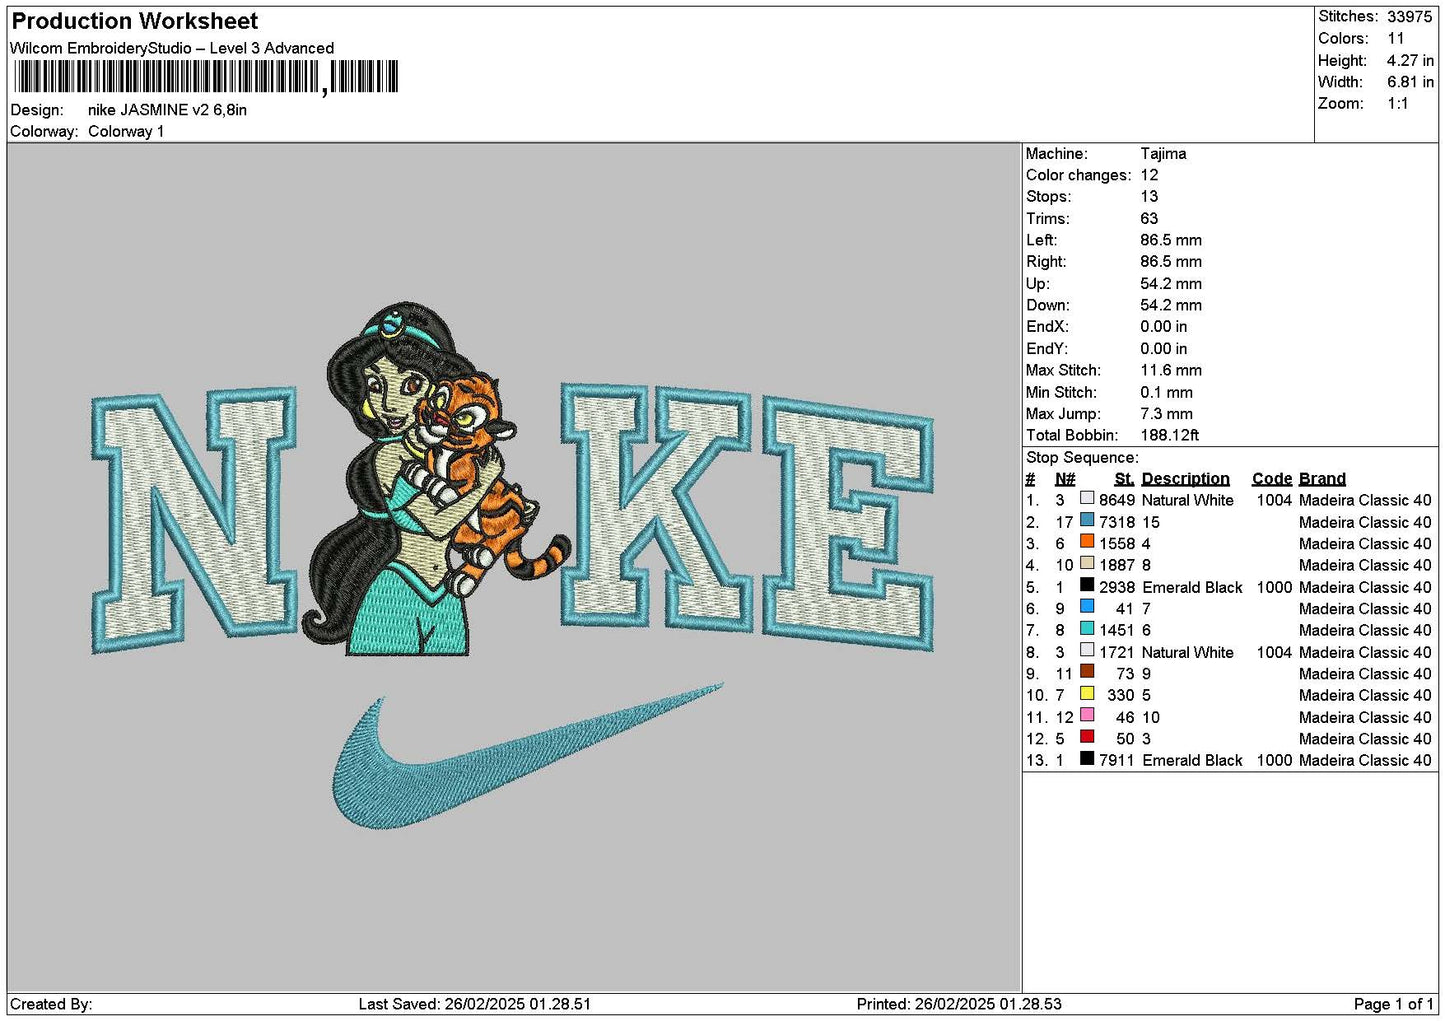Click the beige color swatch in row 4

[x=1087, y=563]
